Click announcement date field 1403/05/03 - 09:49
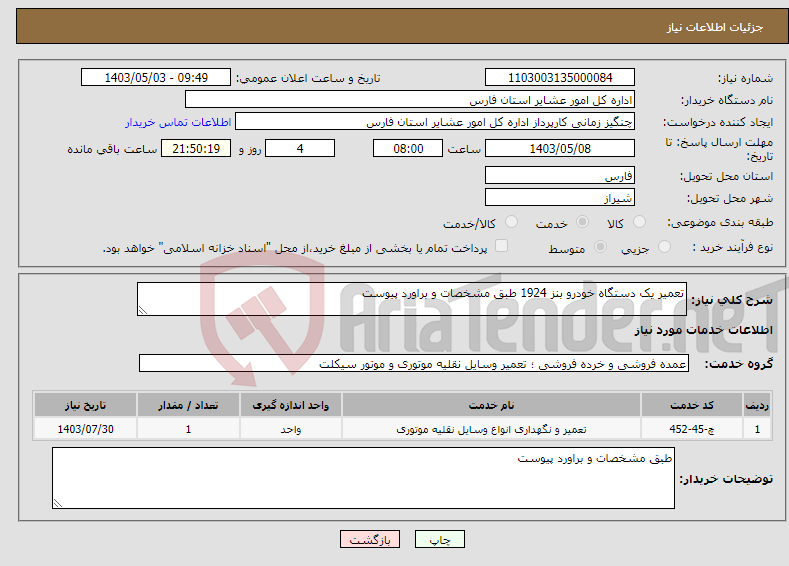 (x=155, y=77)
